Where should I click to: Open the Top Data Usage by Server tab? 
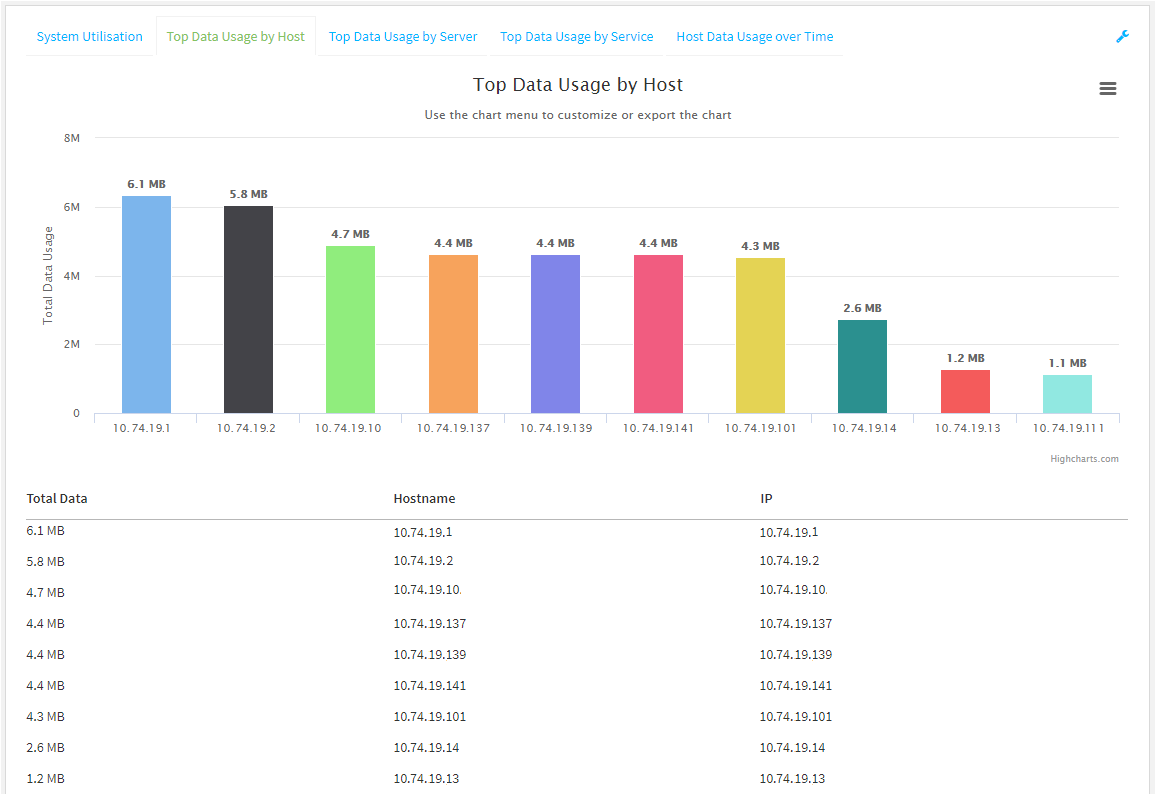pyautogui.click(x=403, y=36)
